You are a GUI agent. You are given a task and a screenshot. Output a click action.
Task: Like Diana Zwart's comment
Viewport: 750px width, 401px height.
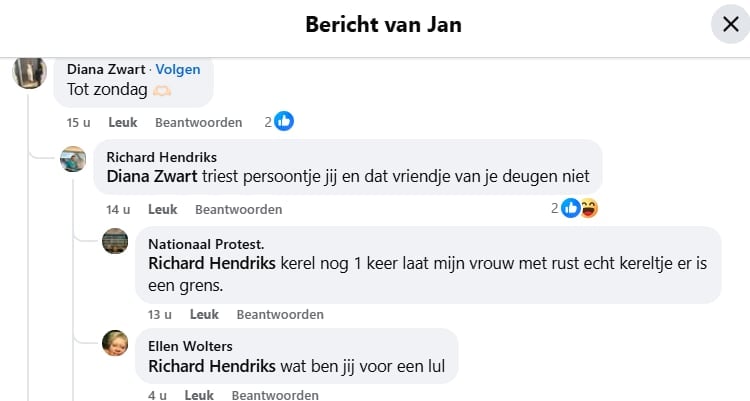(x=123, y=122)
